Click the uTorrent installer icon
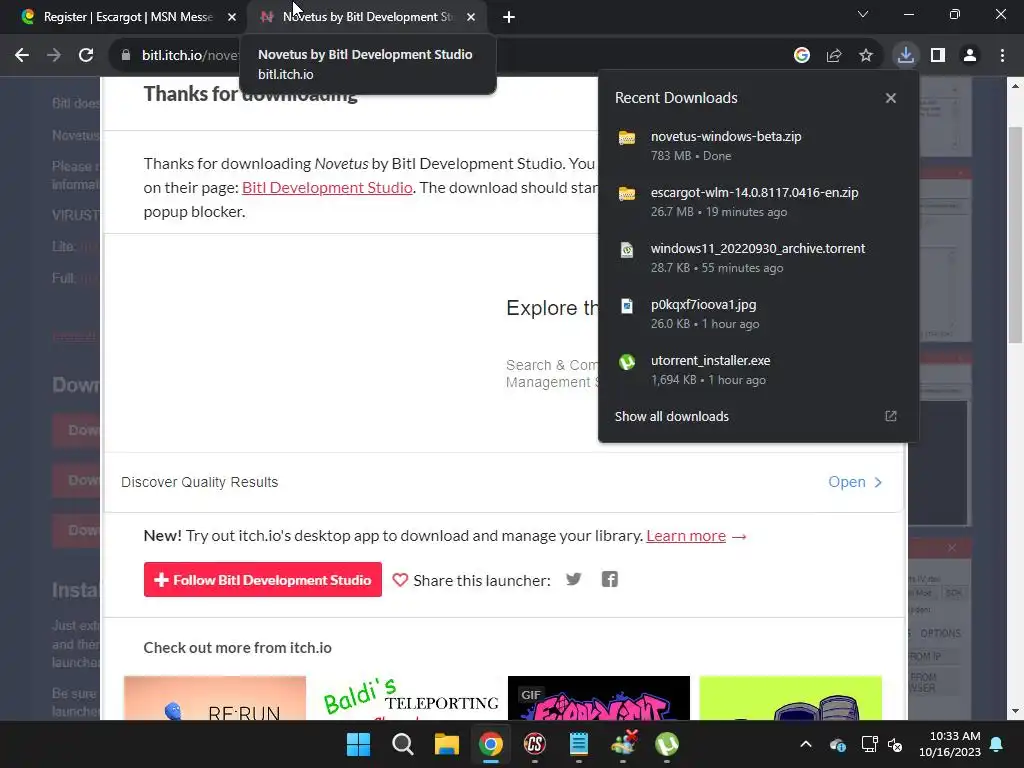 click(x=627, y=362)
